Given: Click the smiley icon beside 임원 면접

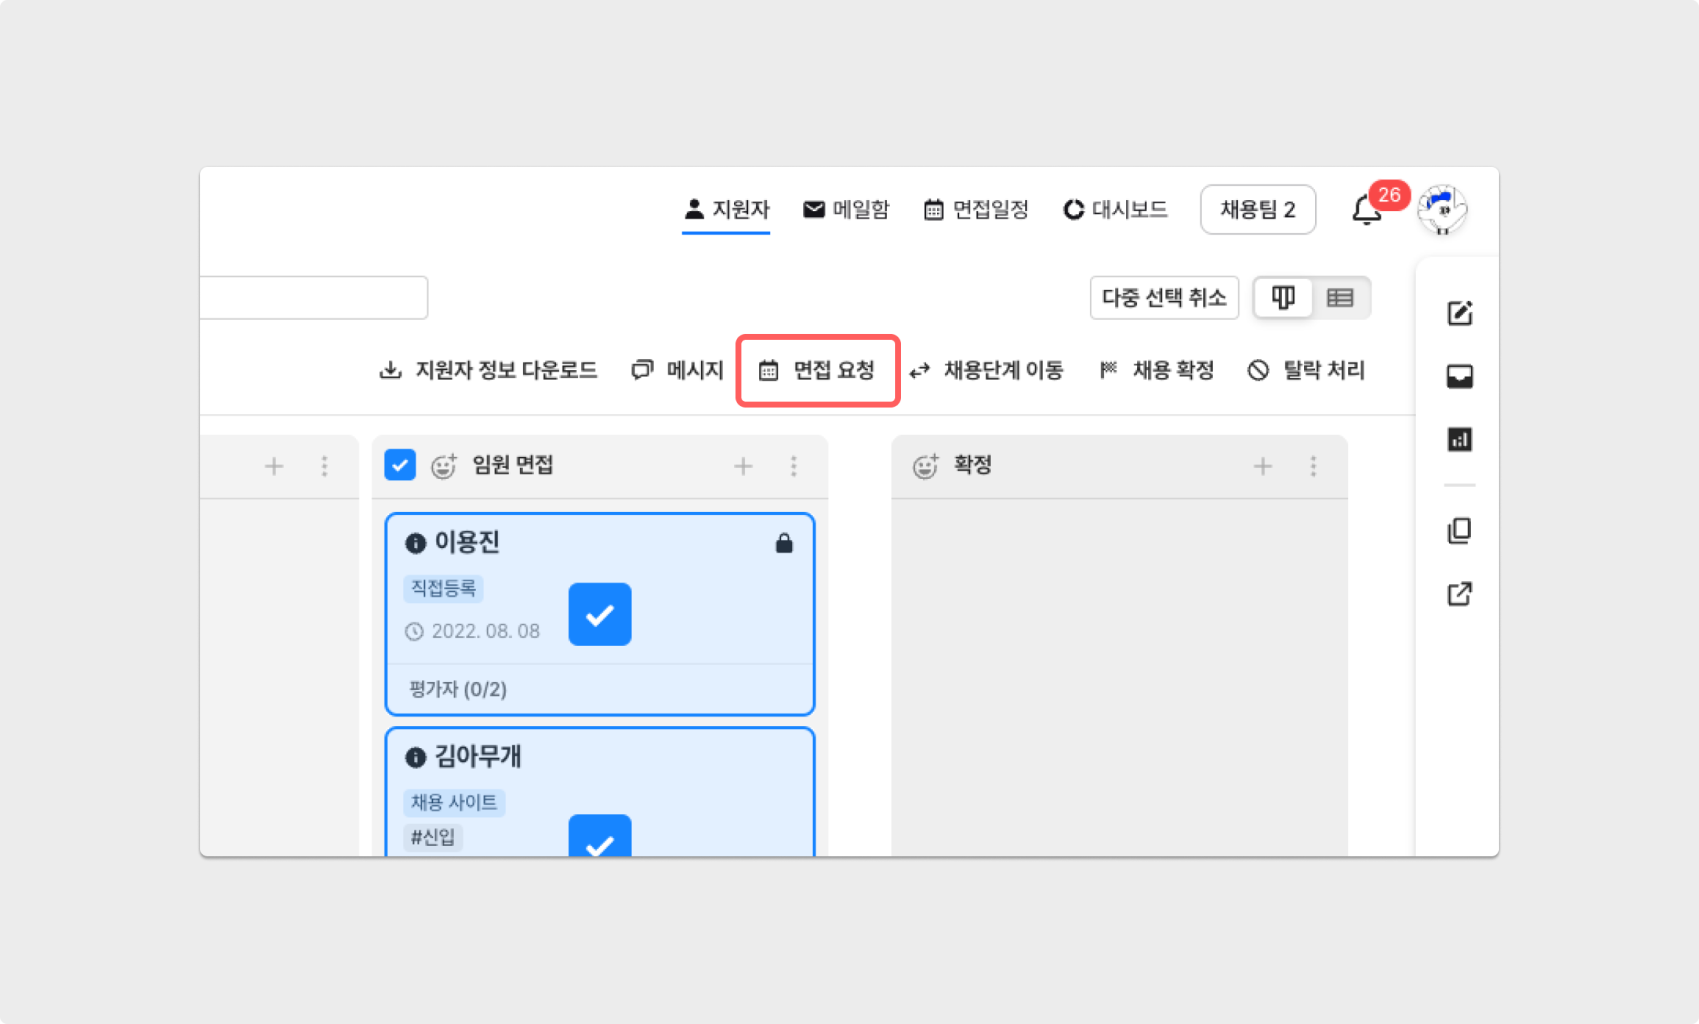Looking at the screenshot, I should coord(443,465).
